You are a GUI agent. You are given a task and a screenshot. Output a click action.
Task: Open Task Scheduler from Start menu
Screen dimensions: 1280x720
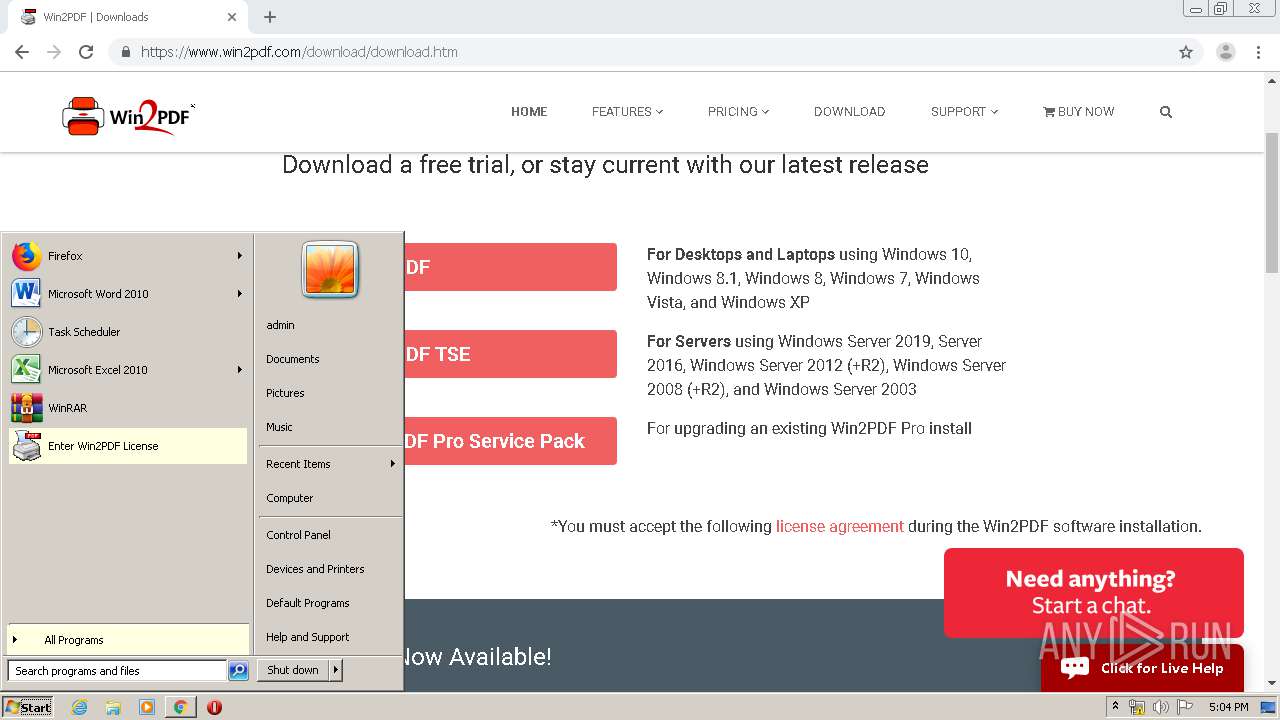127,332
